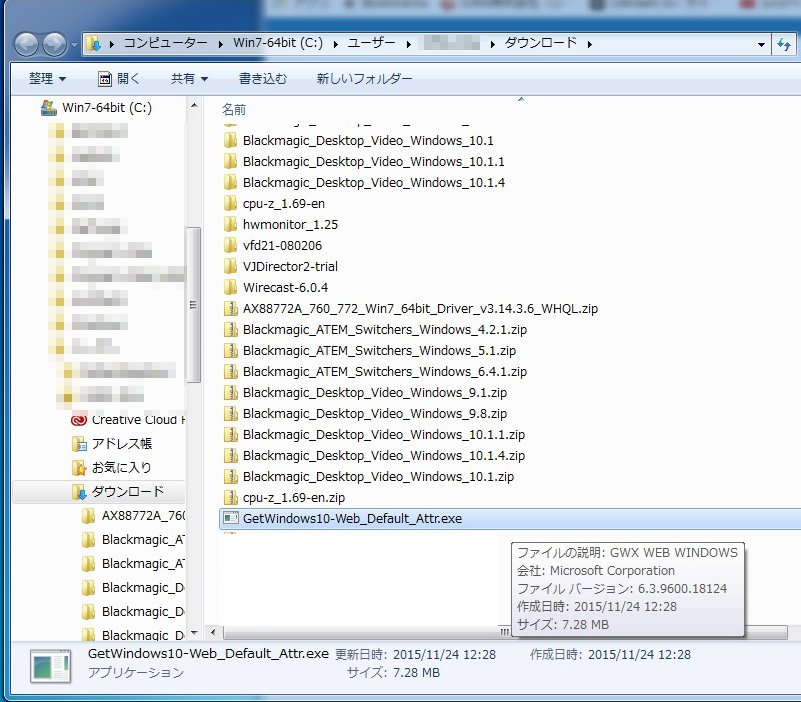
Task: Select zip icon of Blackmagic_Desktop_Video_Windows_10.1.4.zip
Action: 230,455
